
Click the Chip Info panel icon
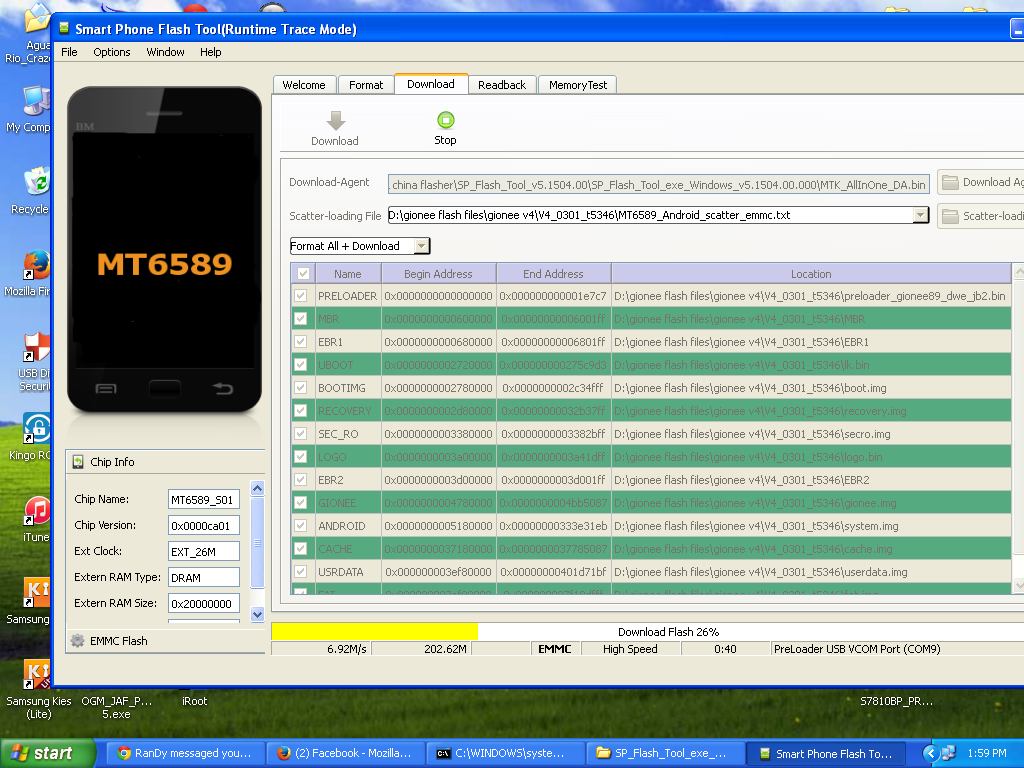(x=79, y=462)
